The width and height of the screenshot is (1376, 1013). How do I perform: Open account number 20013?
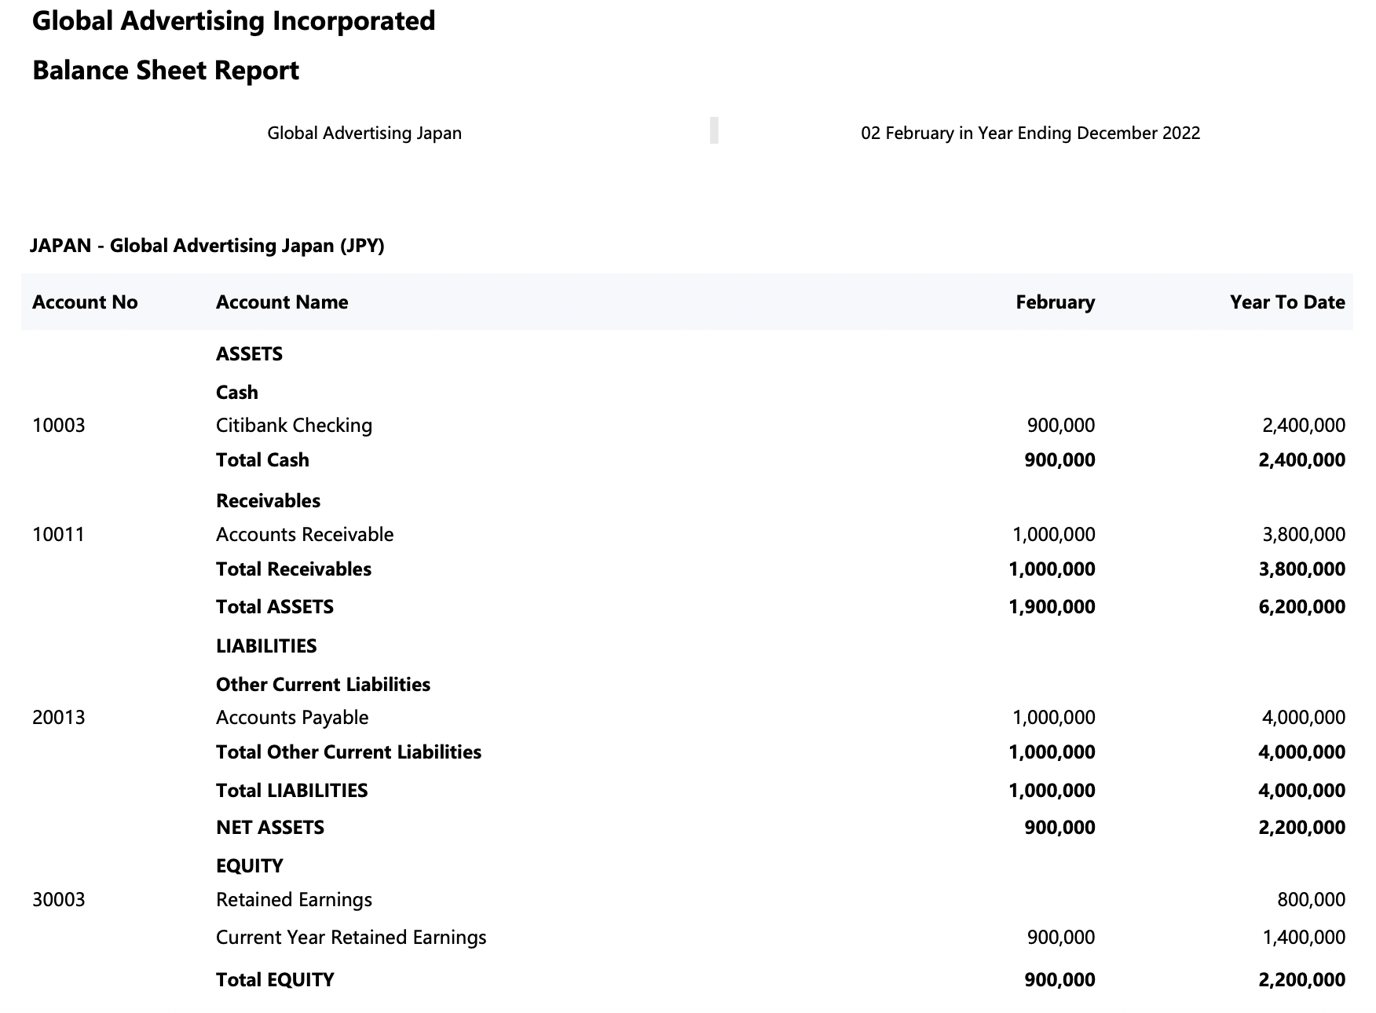pyautogui.click(x=59, y=717)
